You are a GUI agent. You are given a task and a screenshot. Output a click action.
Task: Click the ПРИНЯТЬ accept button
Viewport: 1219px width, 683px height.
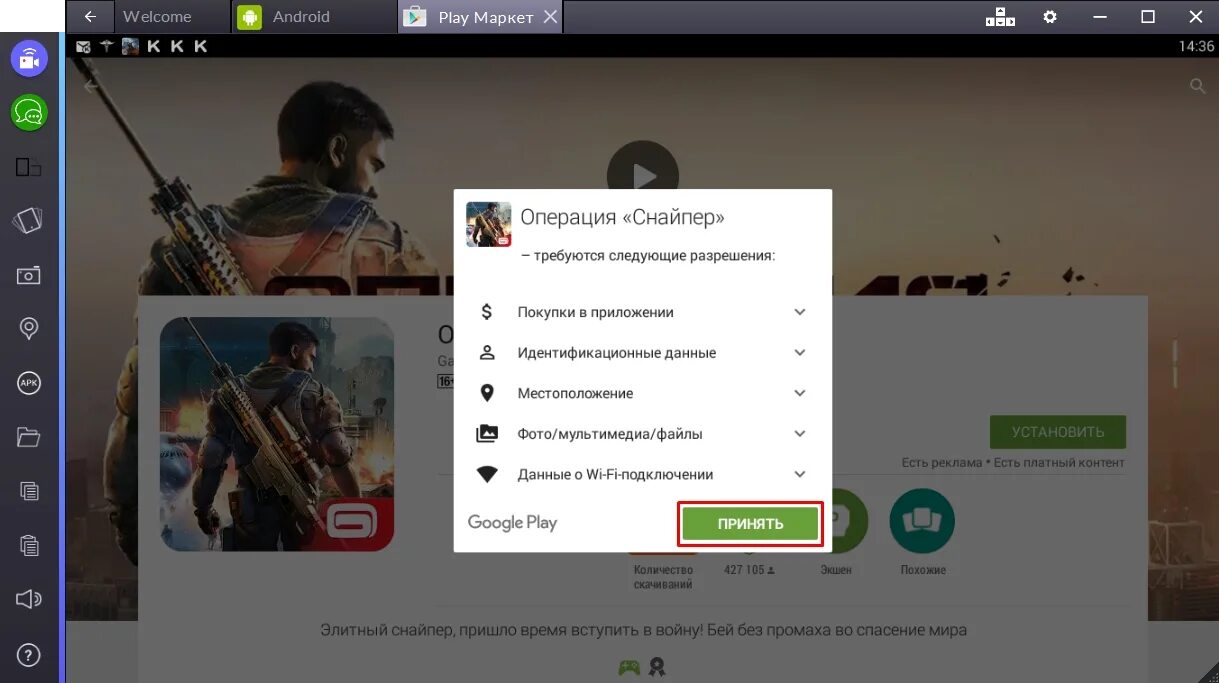[750, 524]
